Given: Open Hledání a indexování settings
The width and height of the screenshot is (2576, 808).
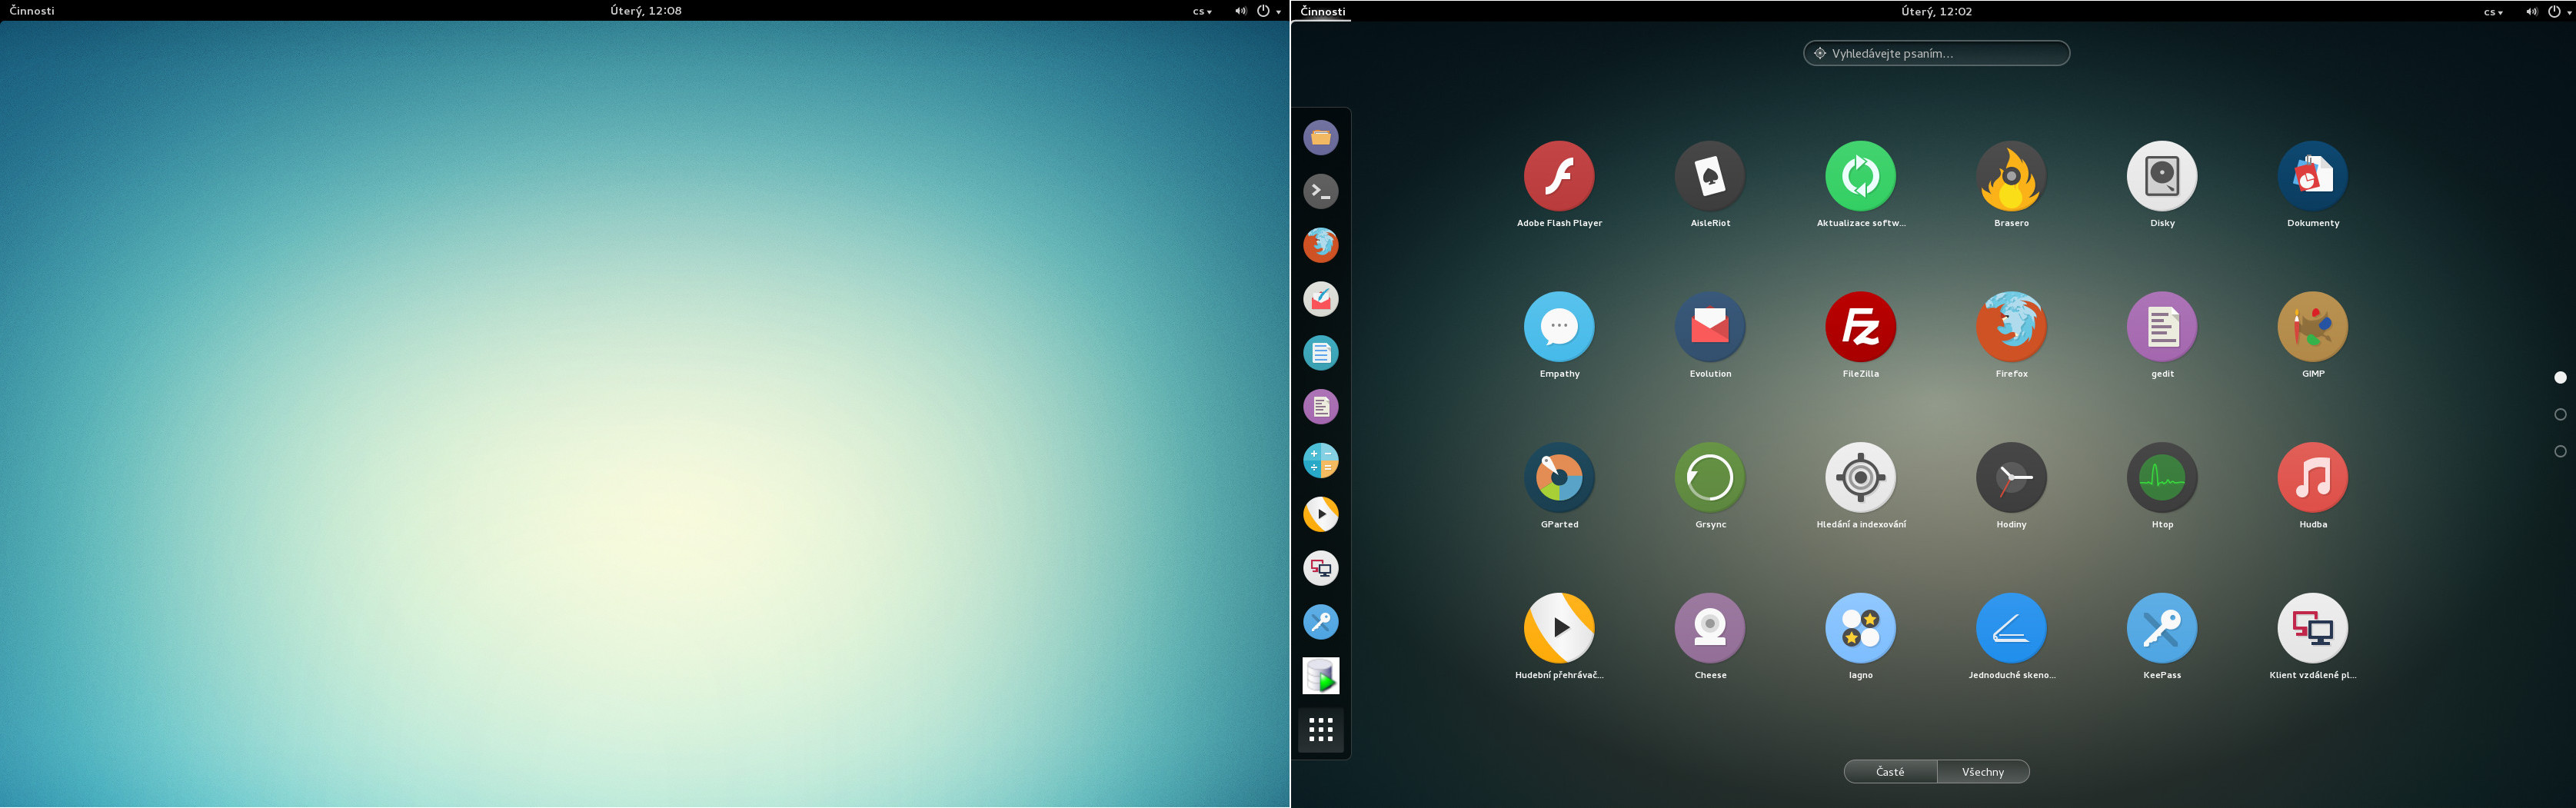Looking at the screenshot, I should point(1860,478).
